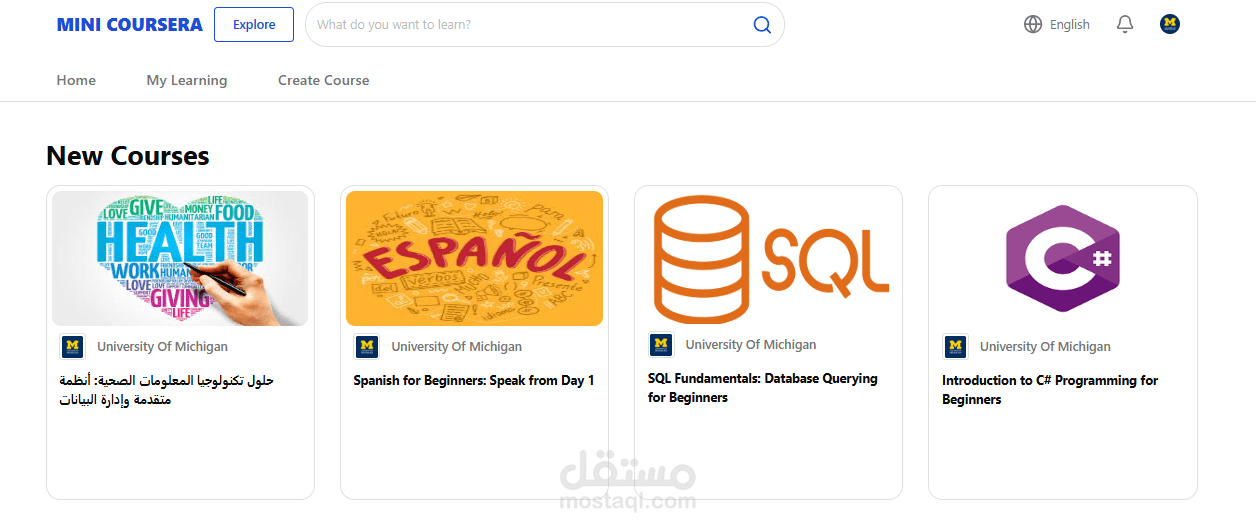Switch to My Learning tab
Viewport: 1256px width, 523px height.
(x=187, y=80)
